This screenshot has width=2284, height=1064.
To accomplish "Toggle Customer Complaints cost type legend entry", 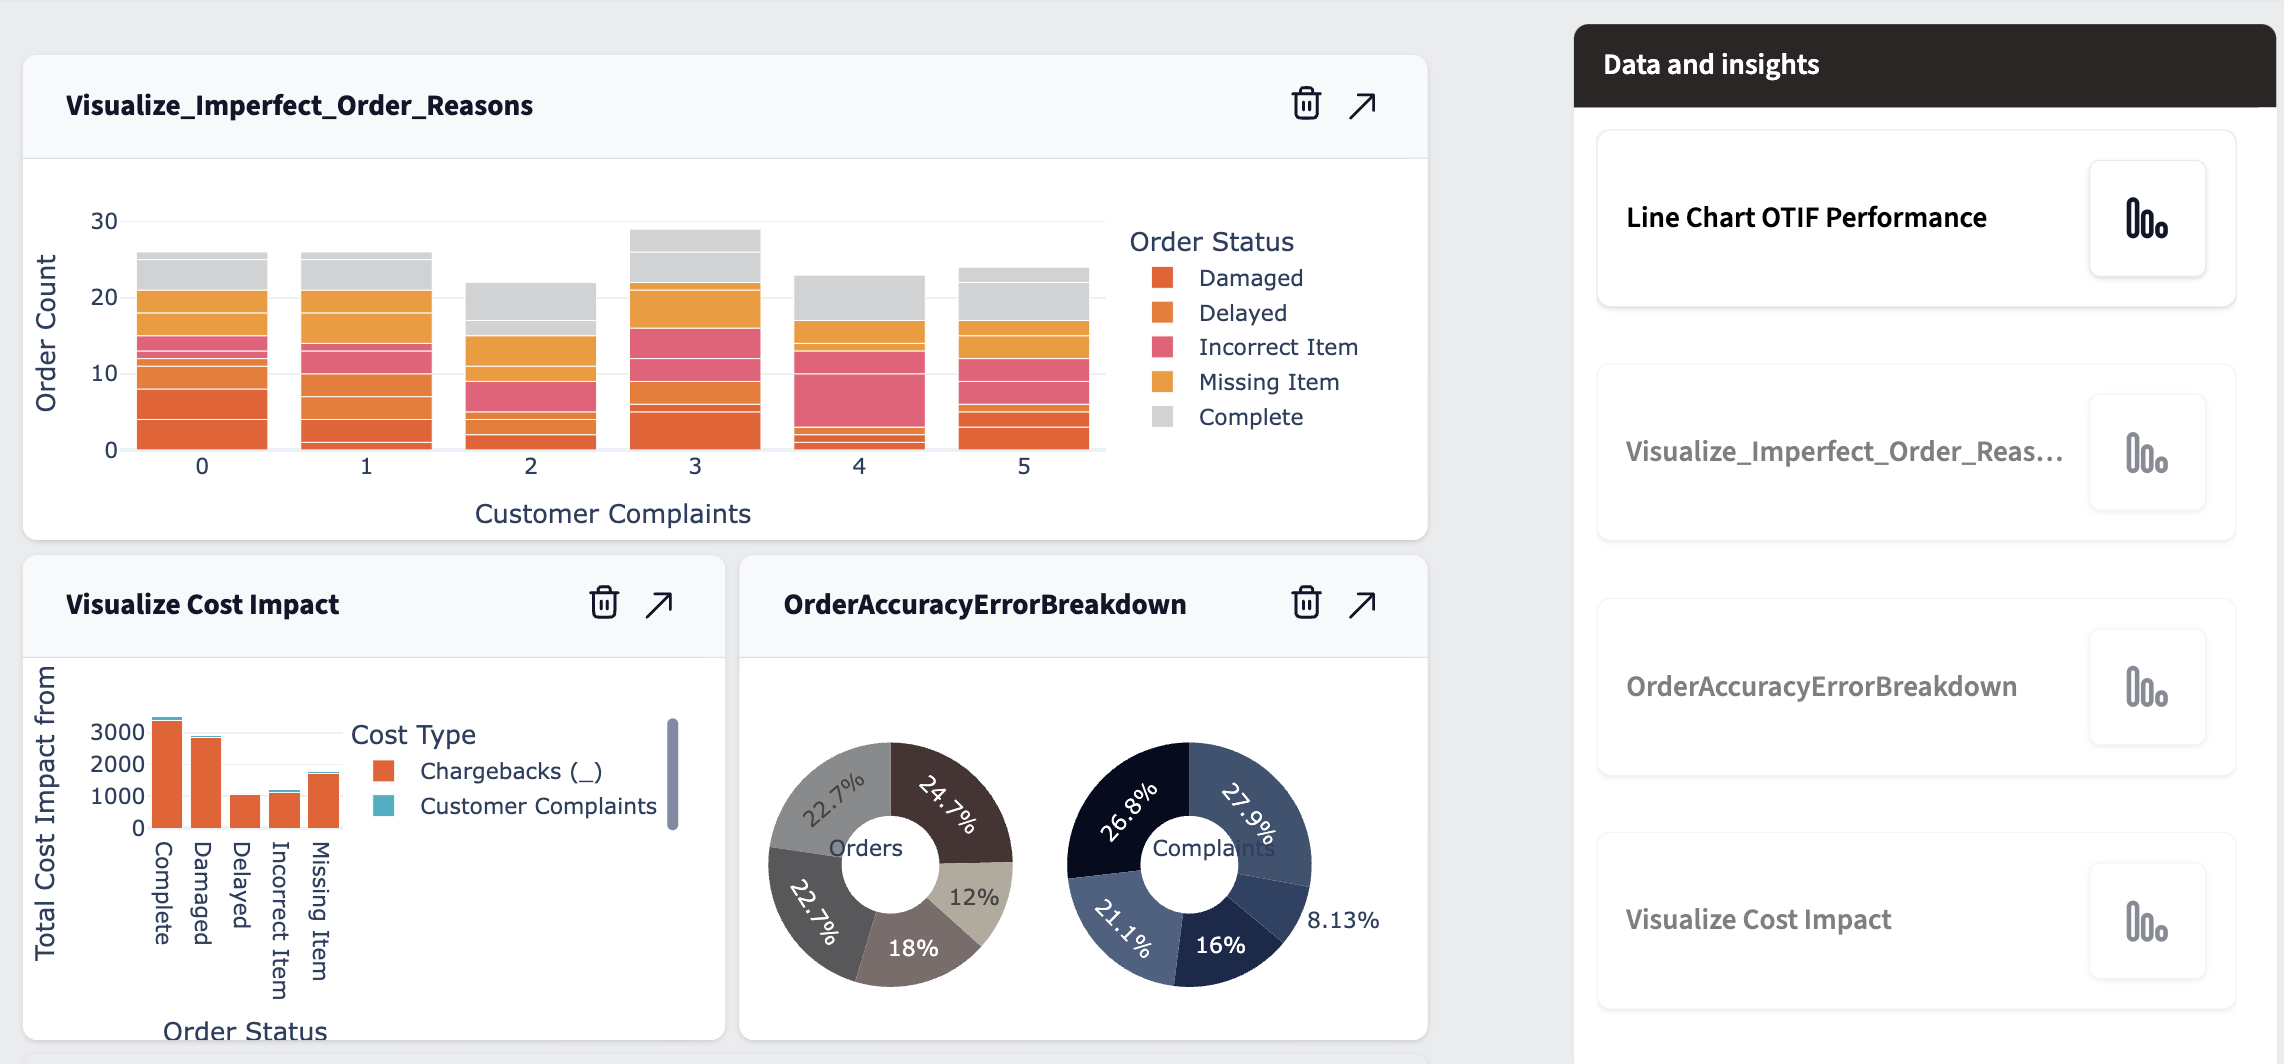I will (x=537, y=806).
